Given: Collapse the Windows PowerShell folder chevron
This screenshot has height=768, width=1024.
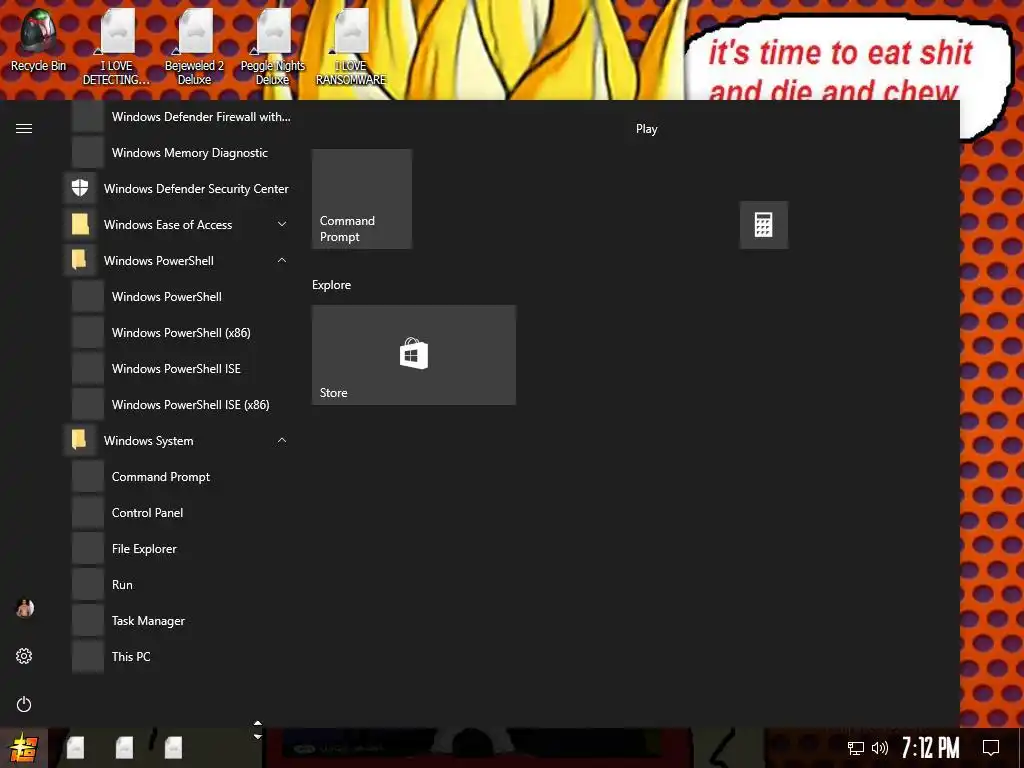Looking at the screenshot, I should 282,260.
